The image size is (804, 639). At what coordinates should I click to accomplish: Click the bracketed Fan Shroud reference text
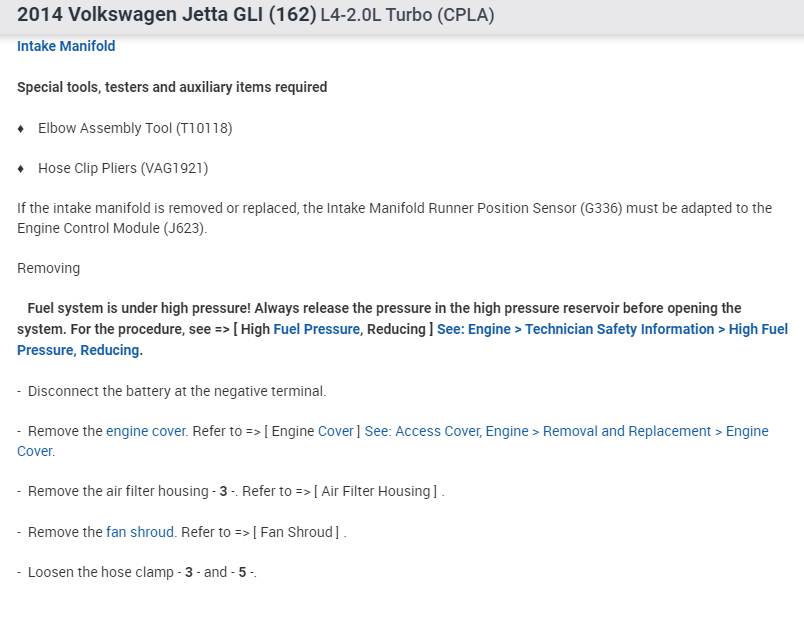coord(296,532)
